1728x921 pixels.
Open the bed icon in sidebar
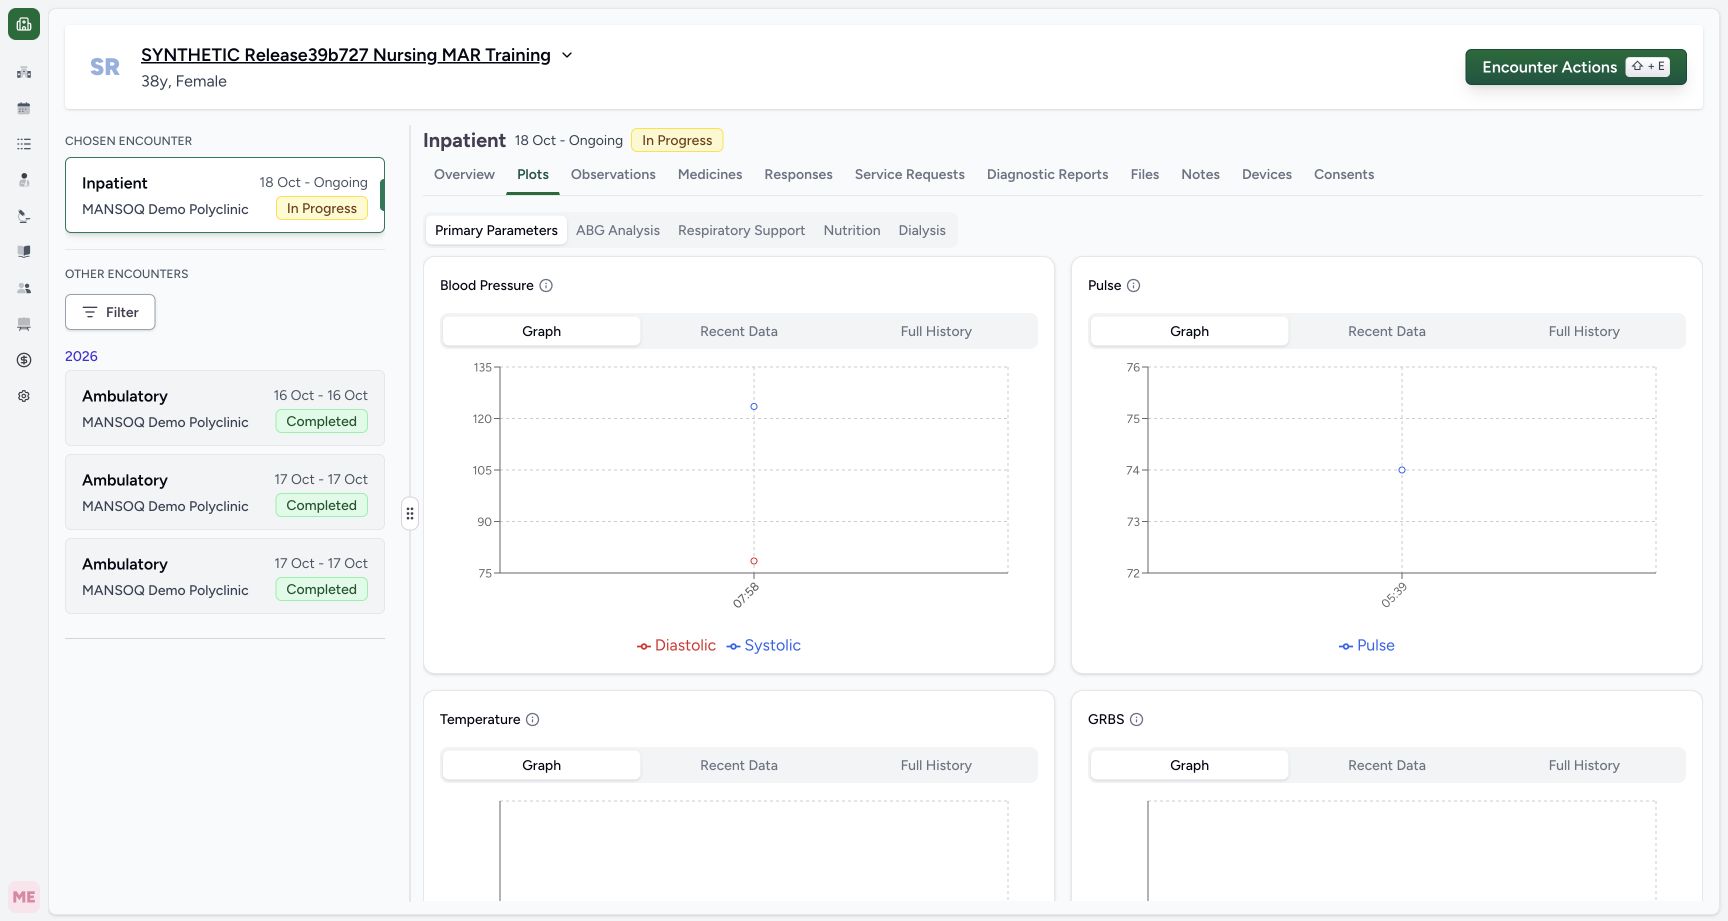tap(24, 324)
